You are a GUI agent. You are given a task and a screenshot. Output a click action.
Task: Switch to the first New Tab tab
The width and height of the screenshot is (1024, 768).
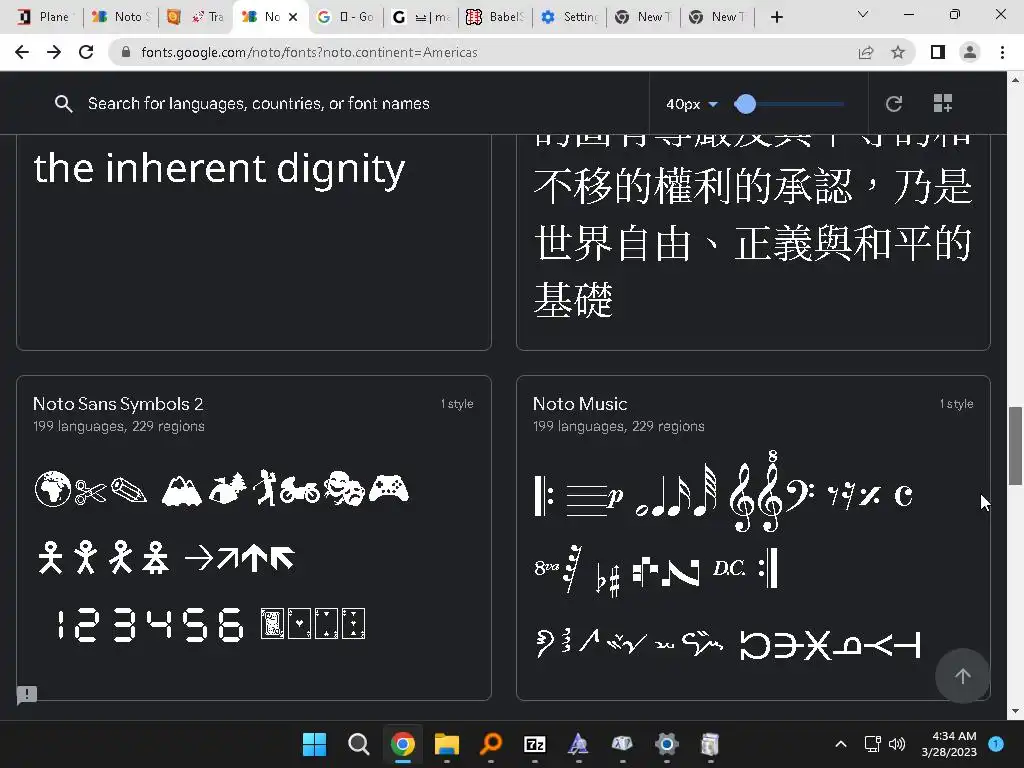click(x=643, y=17)
